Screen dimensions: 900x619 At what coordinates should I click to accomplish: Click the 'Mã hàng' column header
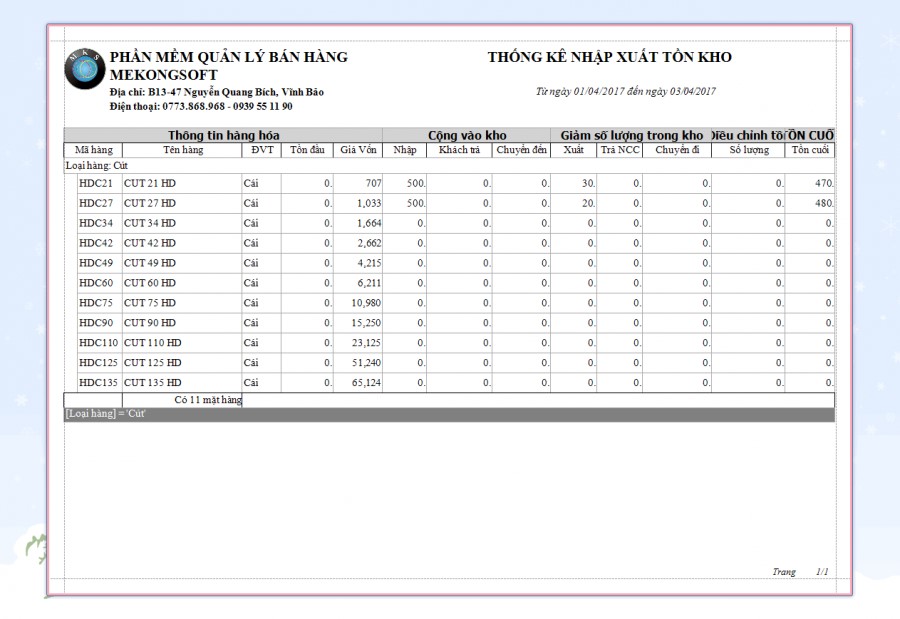tap(94, 150)
